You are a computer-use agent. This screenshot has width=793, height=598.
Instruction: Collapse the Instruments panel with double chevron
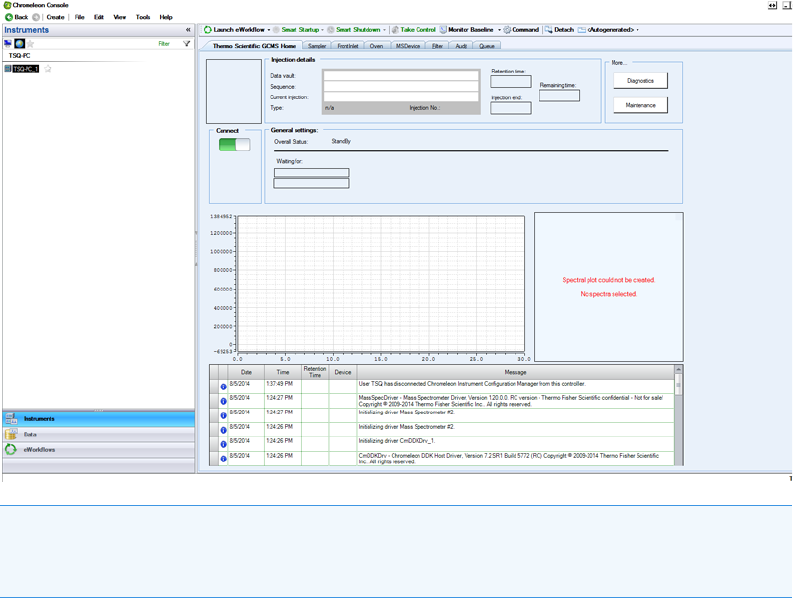(188, 30)
